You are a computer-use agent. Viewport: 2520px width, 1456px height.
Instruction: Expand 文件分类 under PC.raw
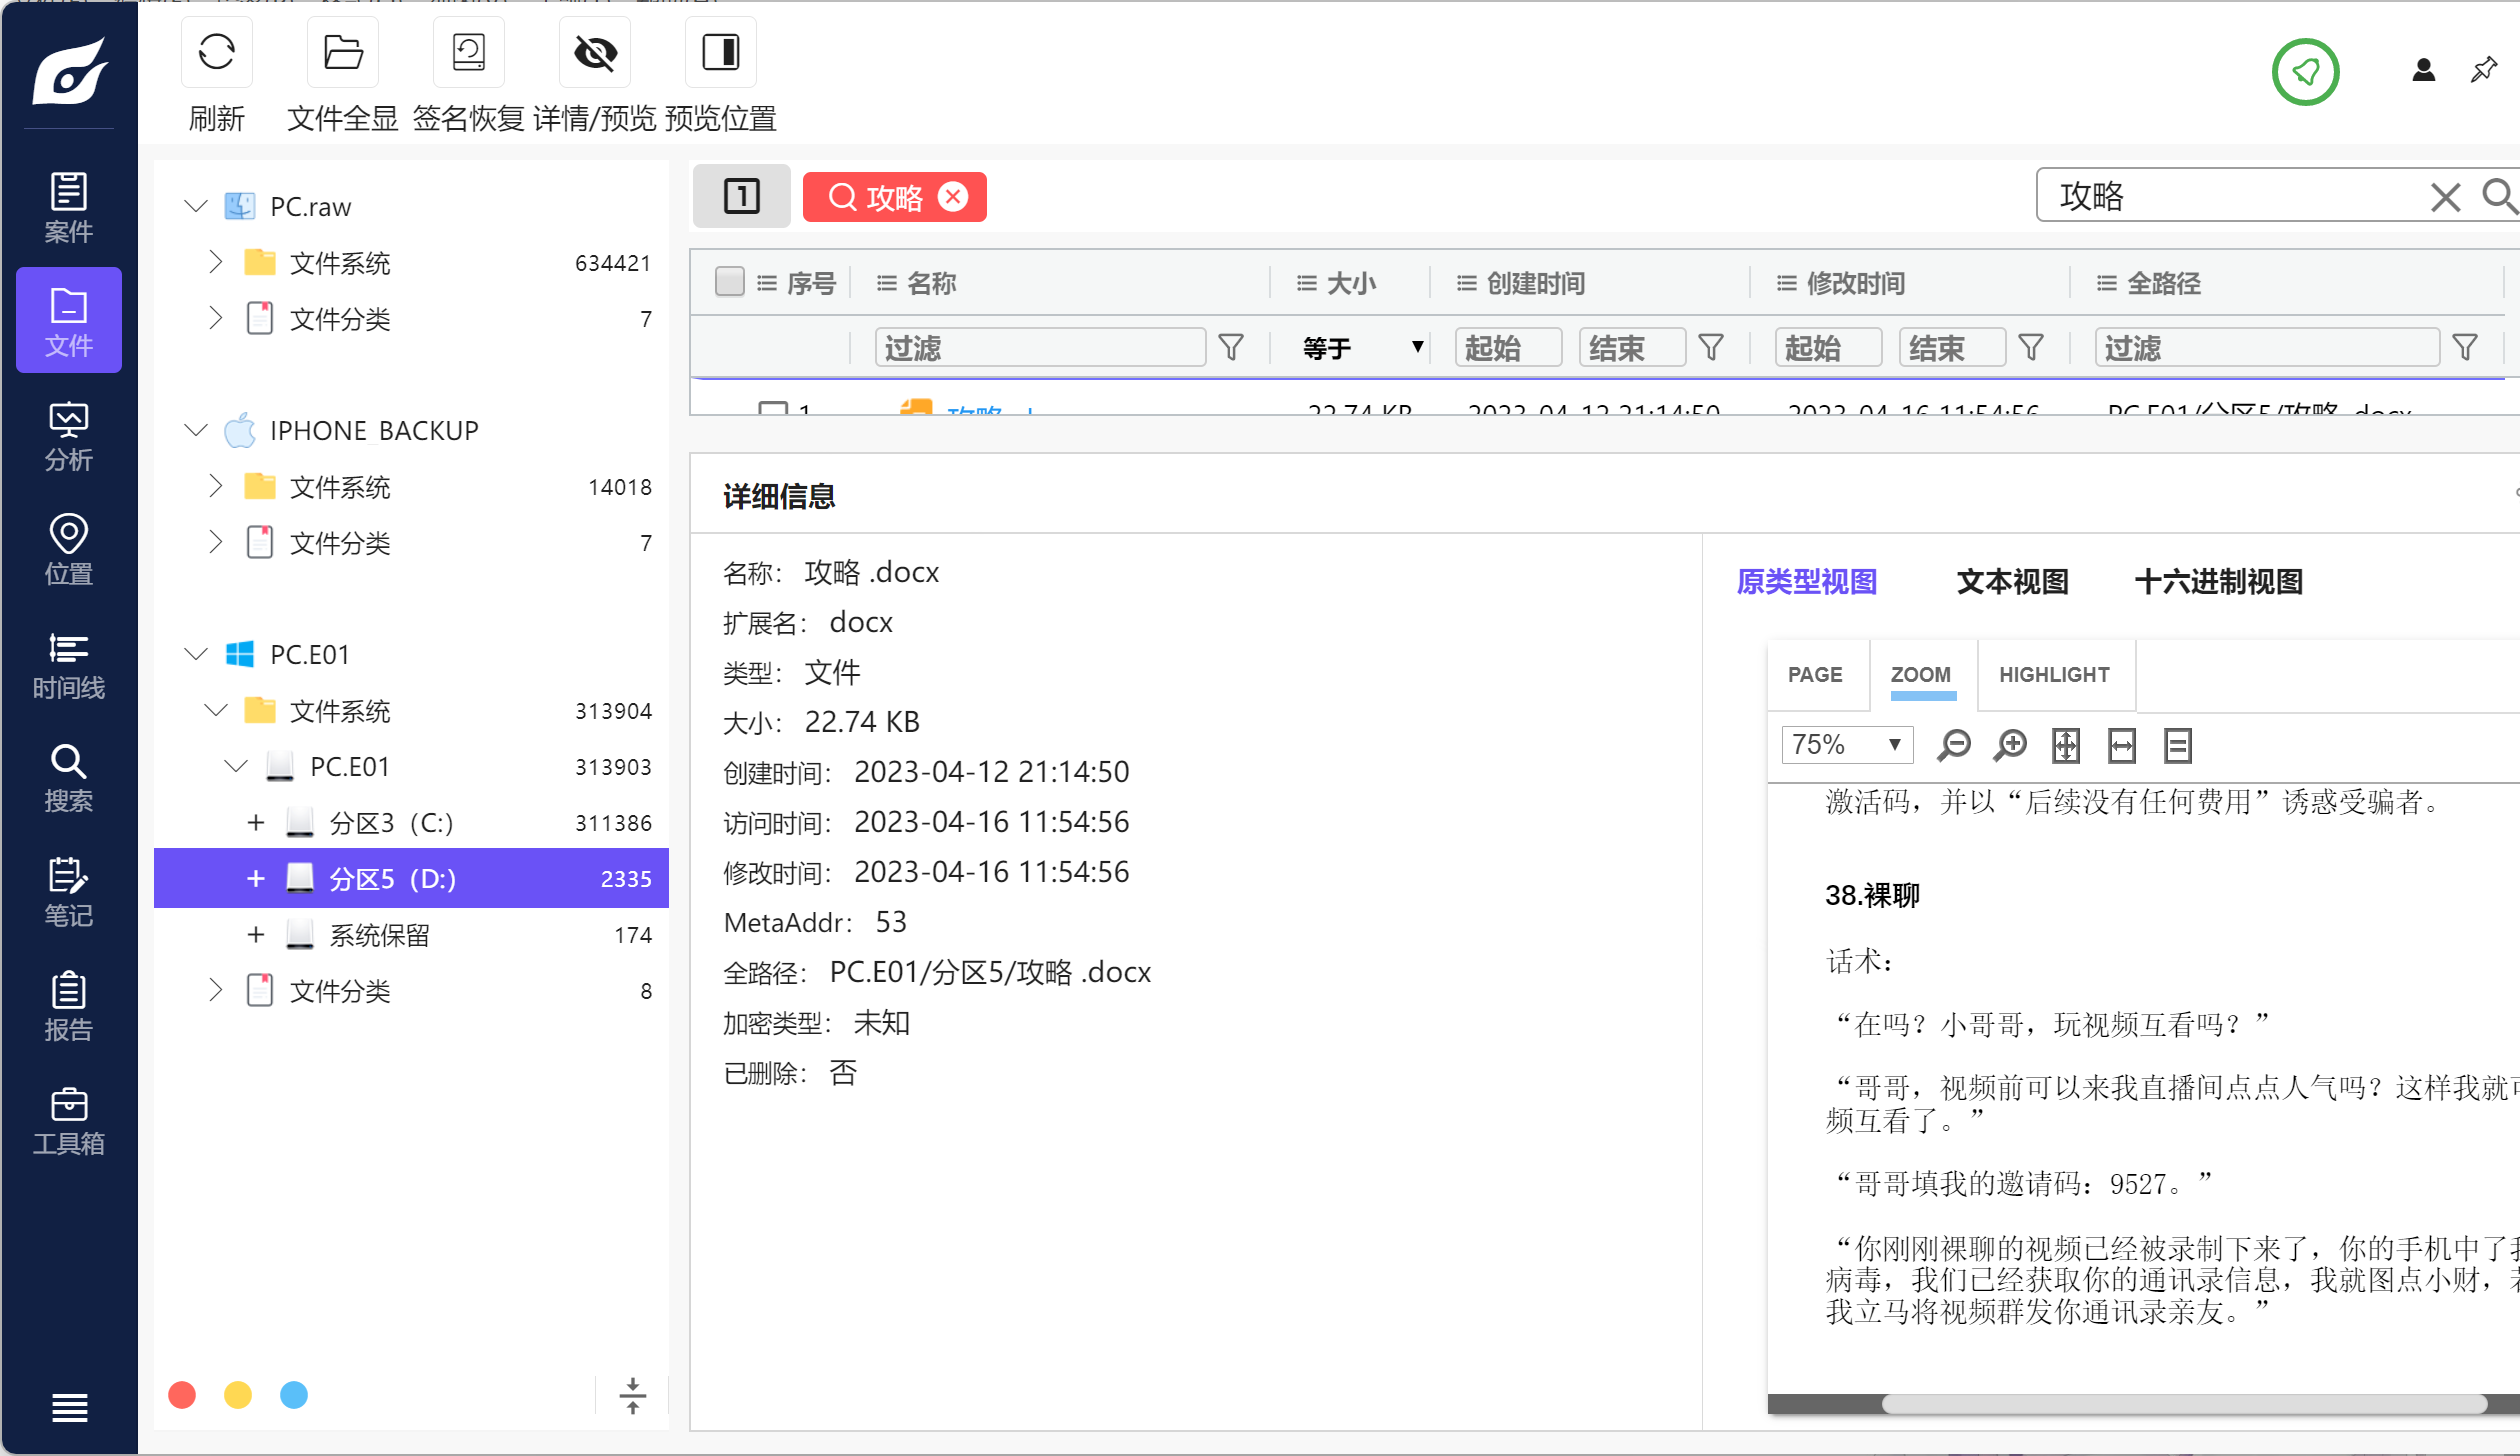[x=215, y=318]
